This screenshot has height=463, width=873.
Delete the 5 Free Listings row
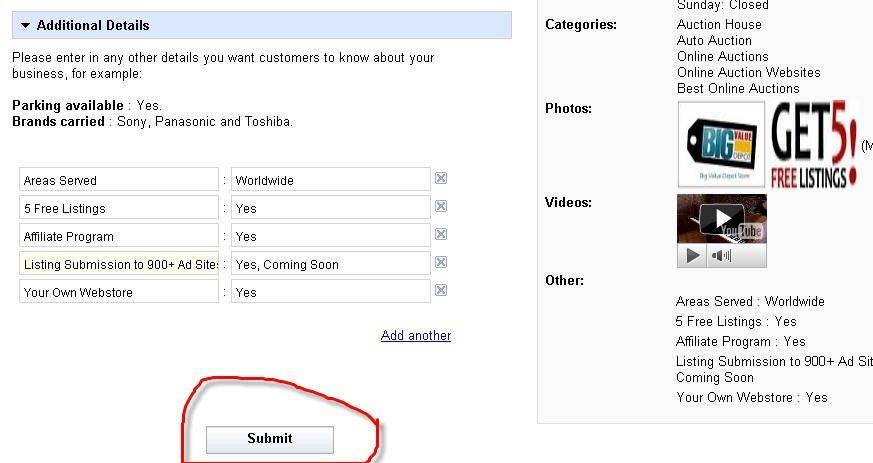(x=441, y=206)
